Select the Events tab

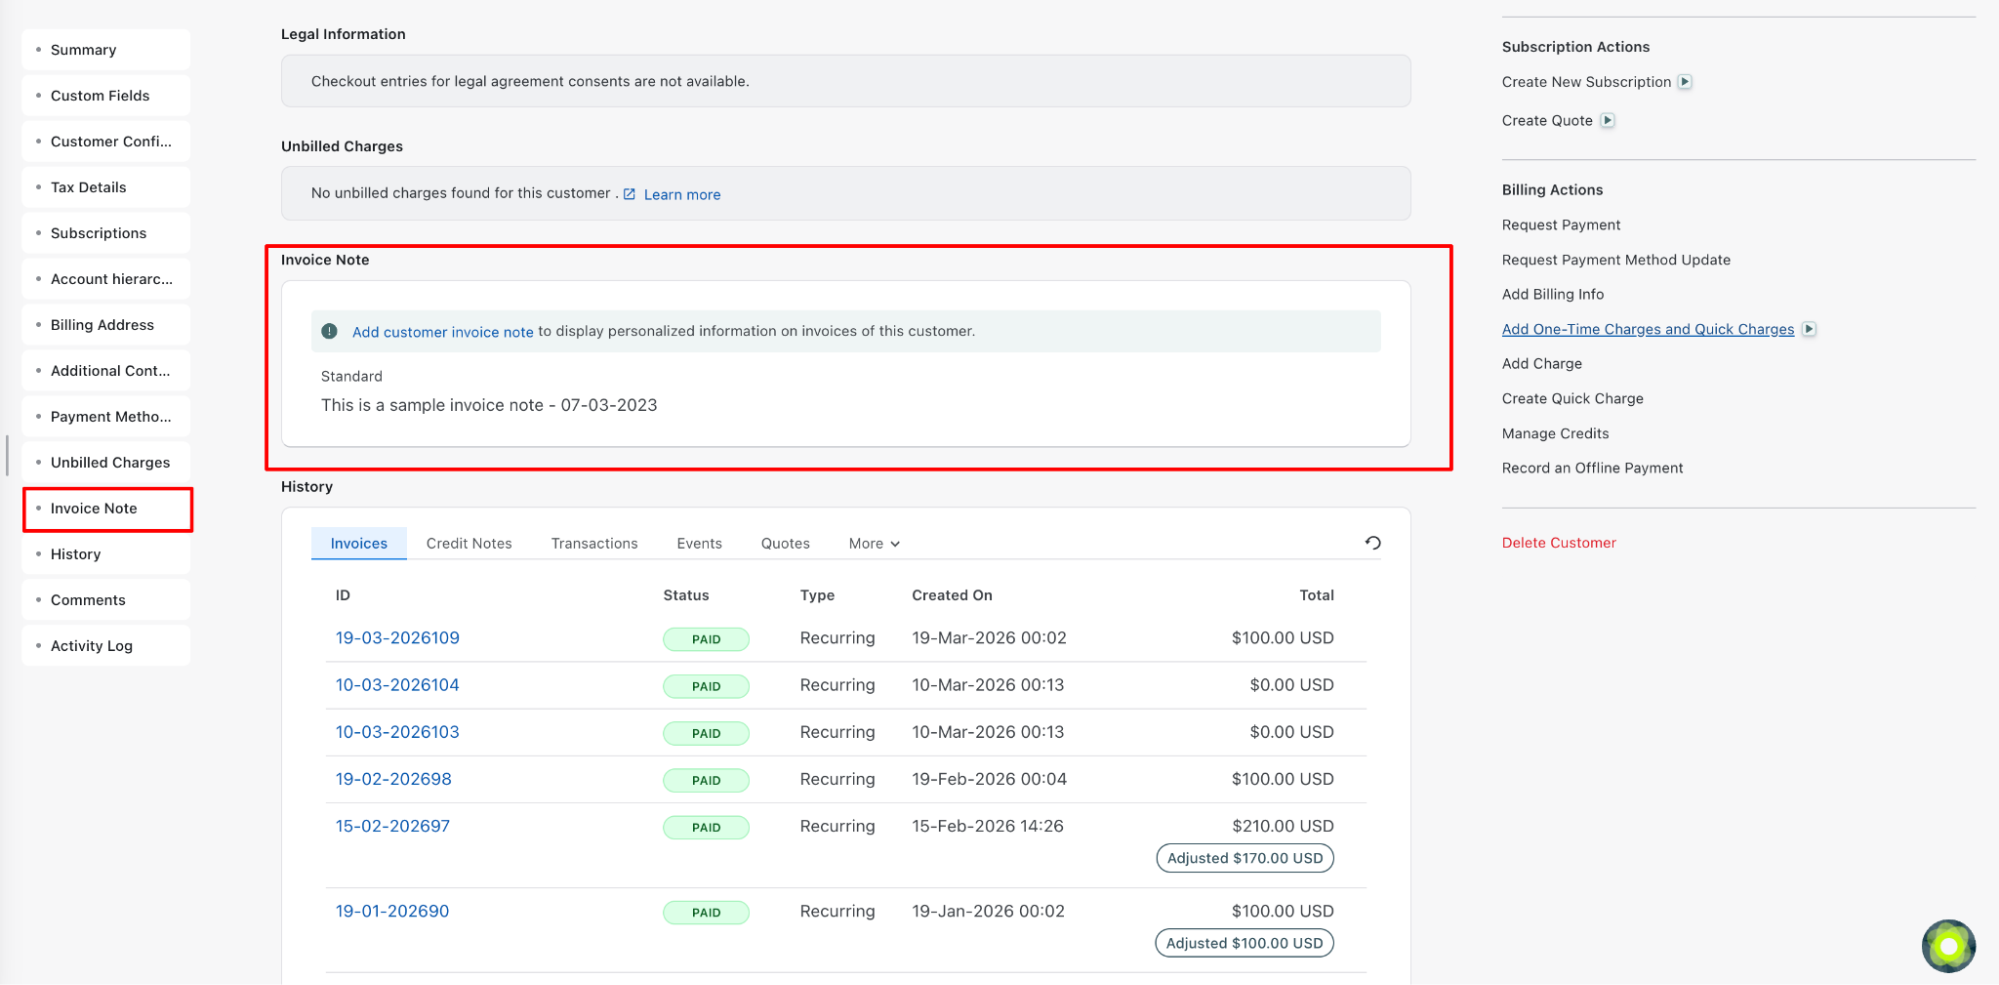tap(699, 544)
